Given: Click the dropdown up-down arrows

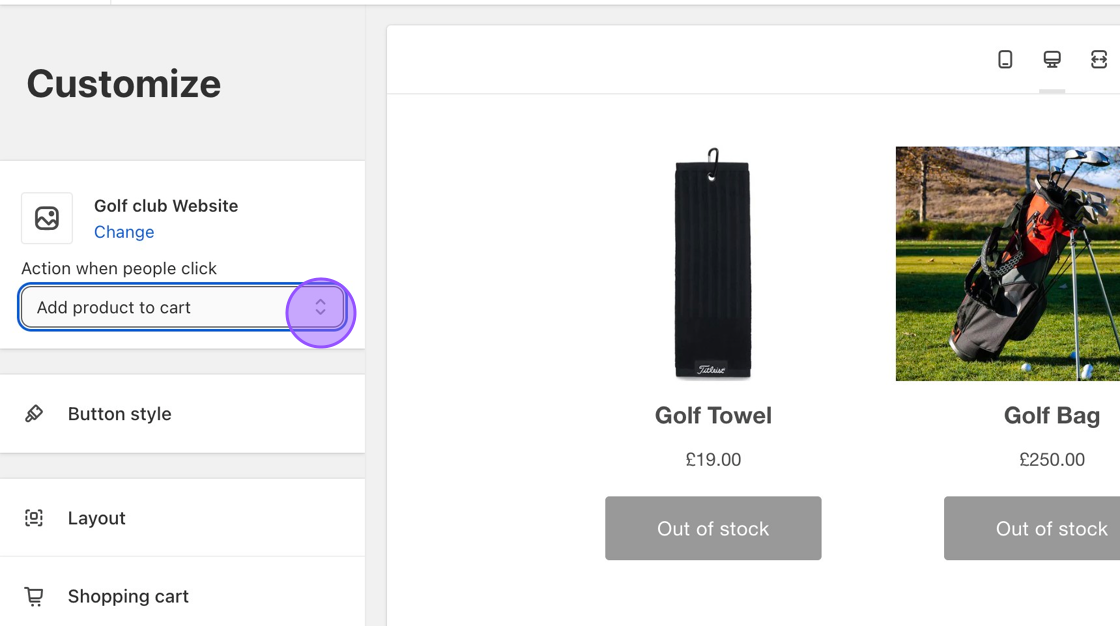Looking at the screenshot, I should tap(320, 308).
